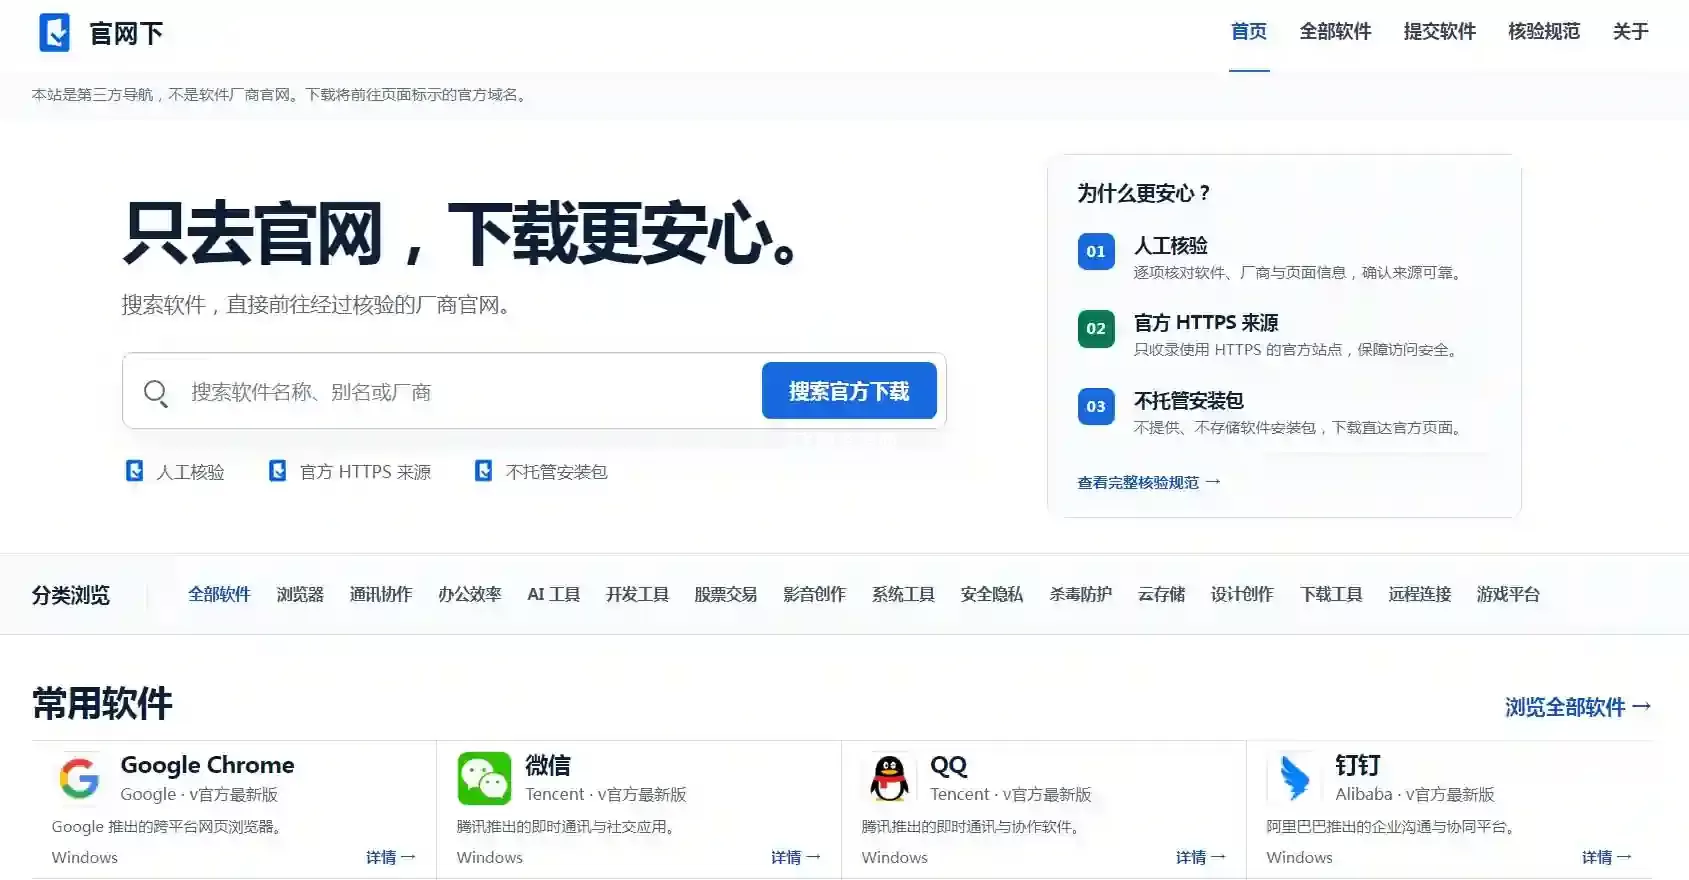
Task: Click the 常用软件 section heading
Action: (x=102, y=703)
